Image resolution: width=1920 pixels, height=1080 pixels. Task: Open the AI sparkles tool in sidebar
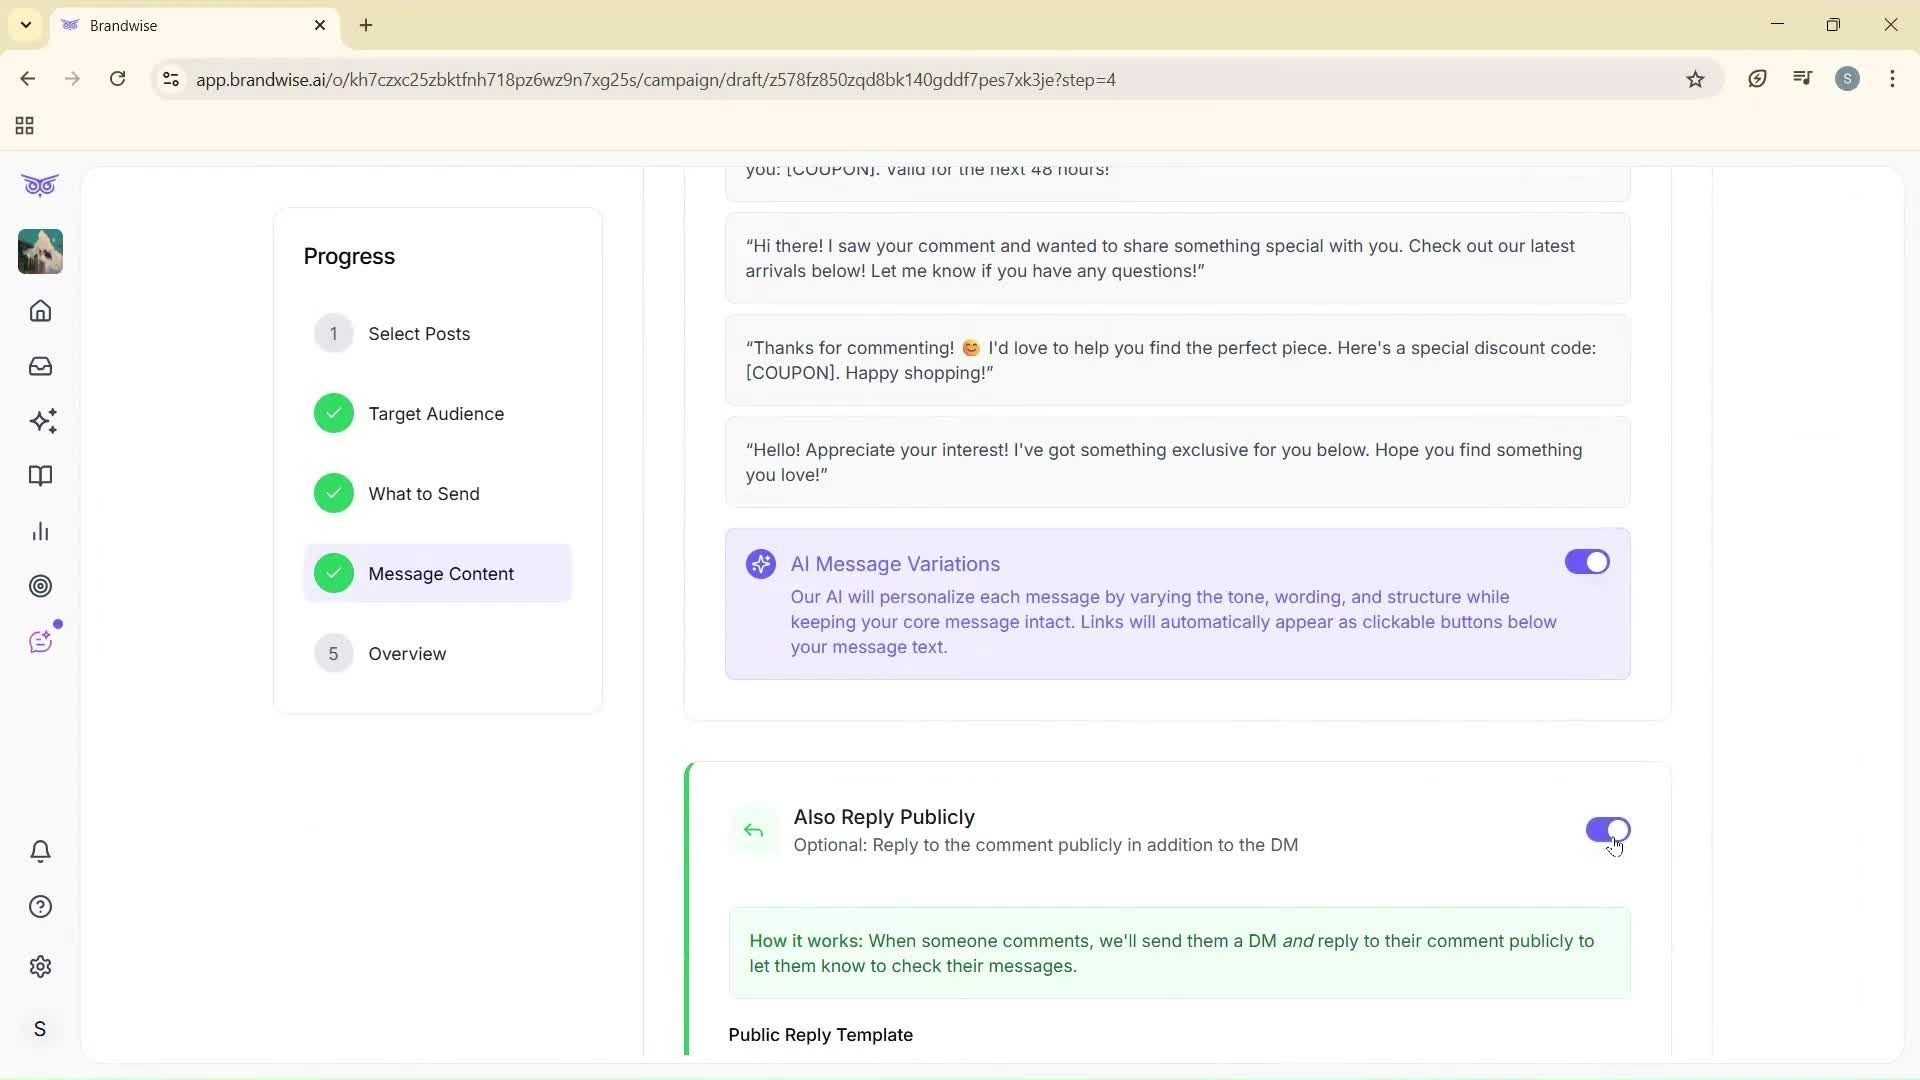pos(40,421)
